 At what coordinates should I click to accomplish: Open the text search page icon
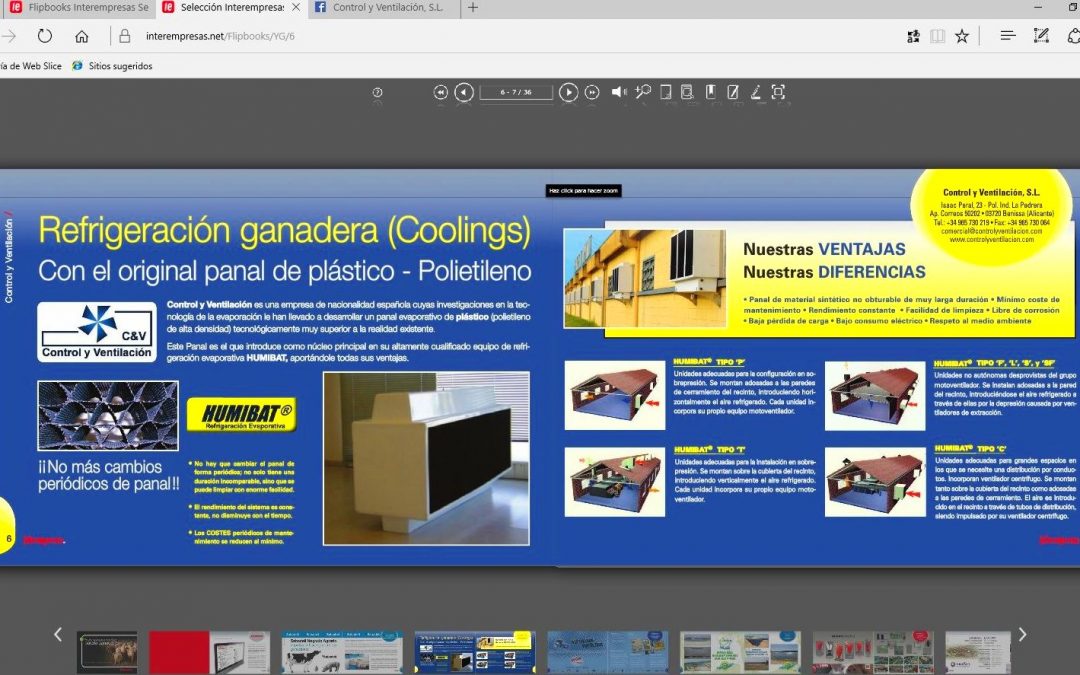click(x=687, y=92)
